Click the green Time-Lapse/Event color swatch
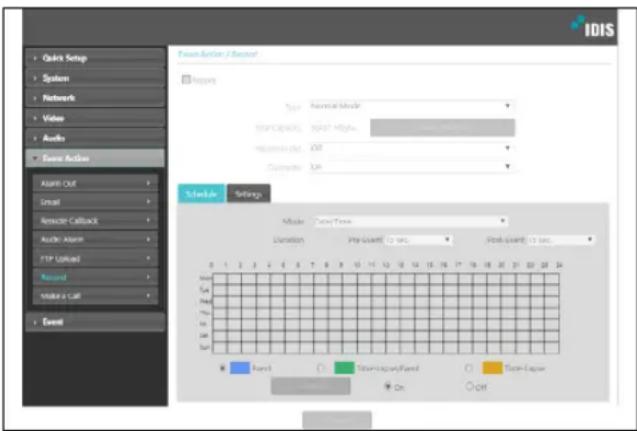Image resolution: width=637 pixels, height=431 pixels. tap(344, 368)
